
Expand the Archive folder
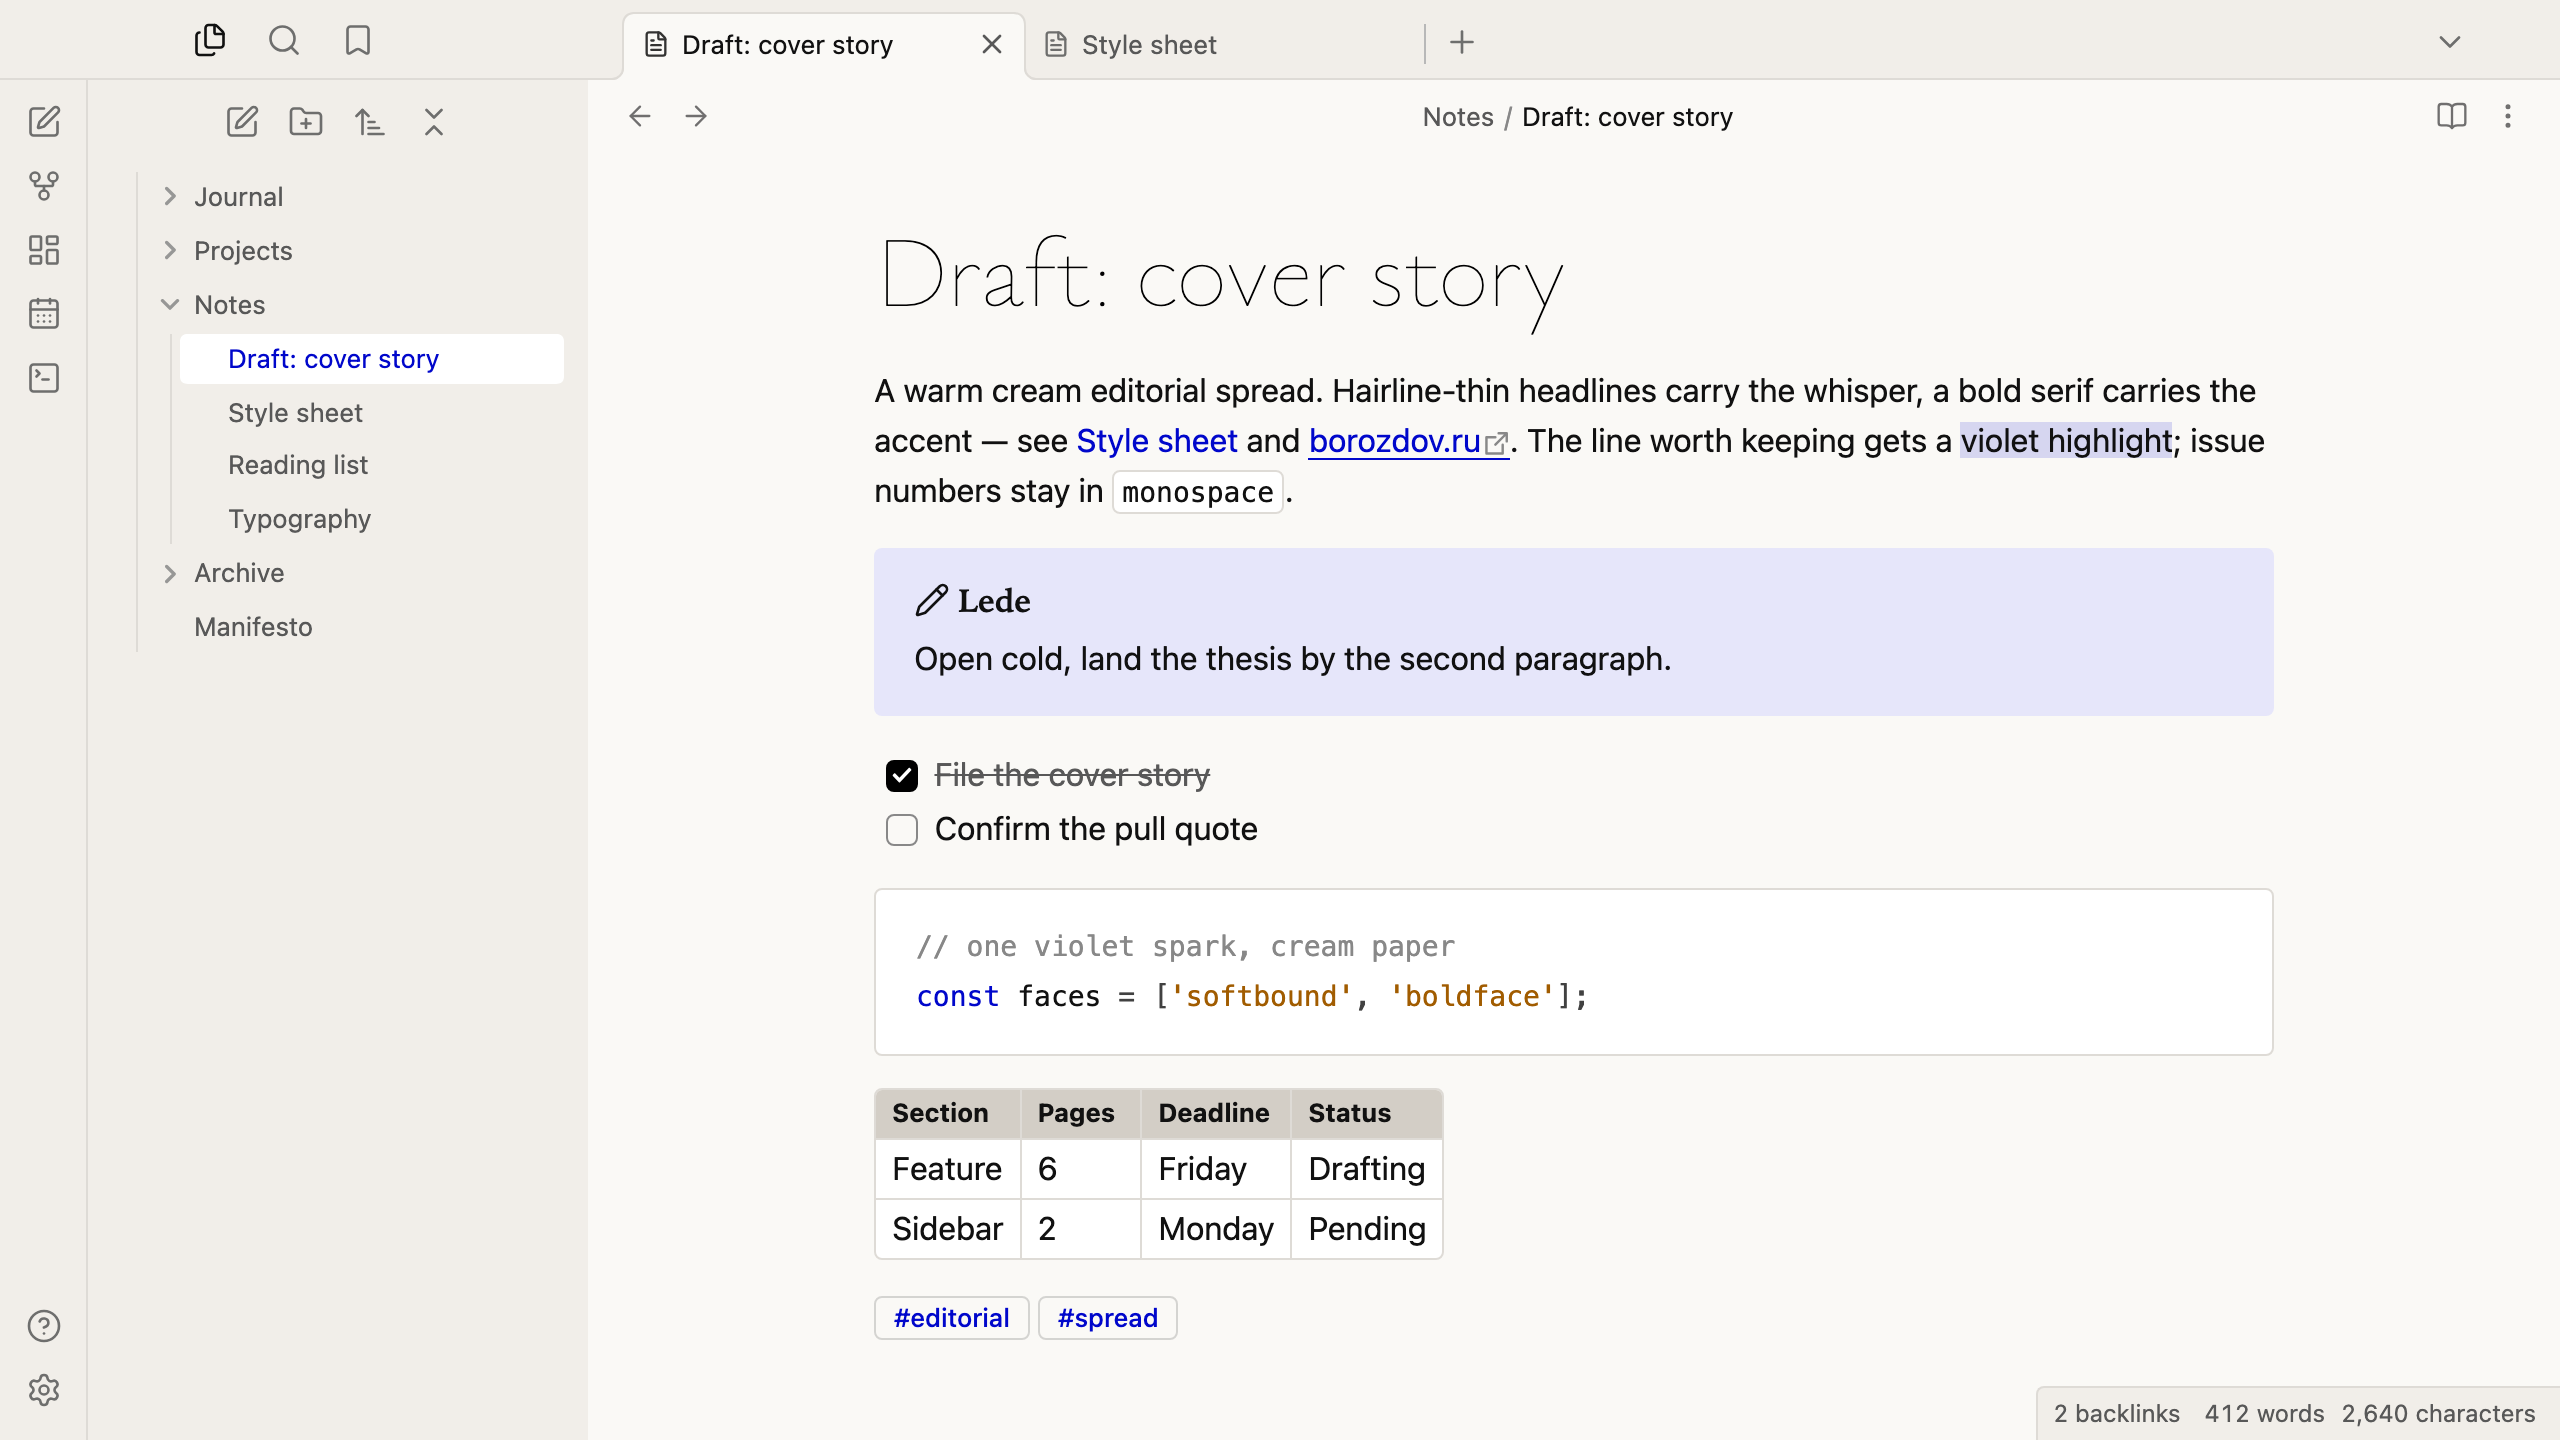170,573
